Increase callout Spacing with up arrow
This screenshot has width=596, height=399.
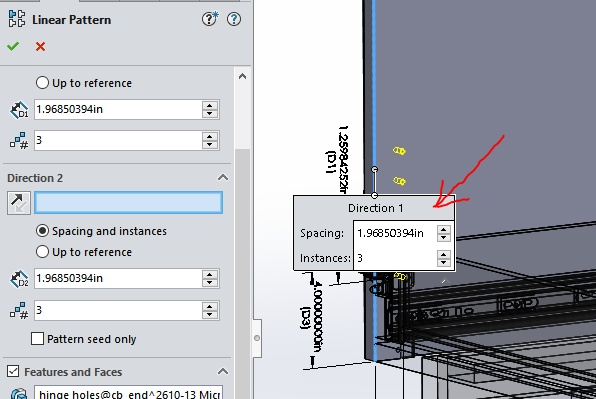point(444,229)
